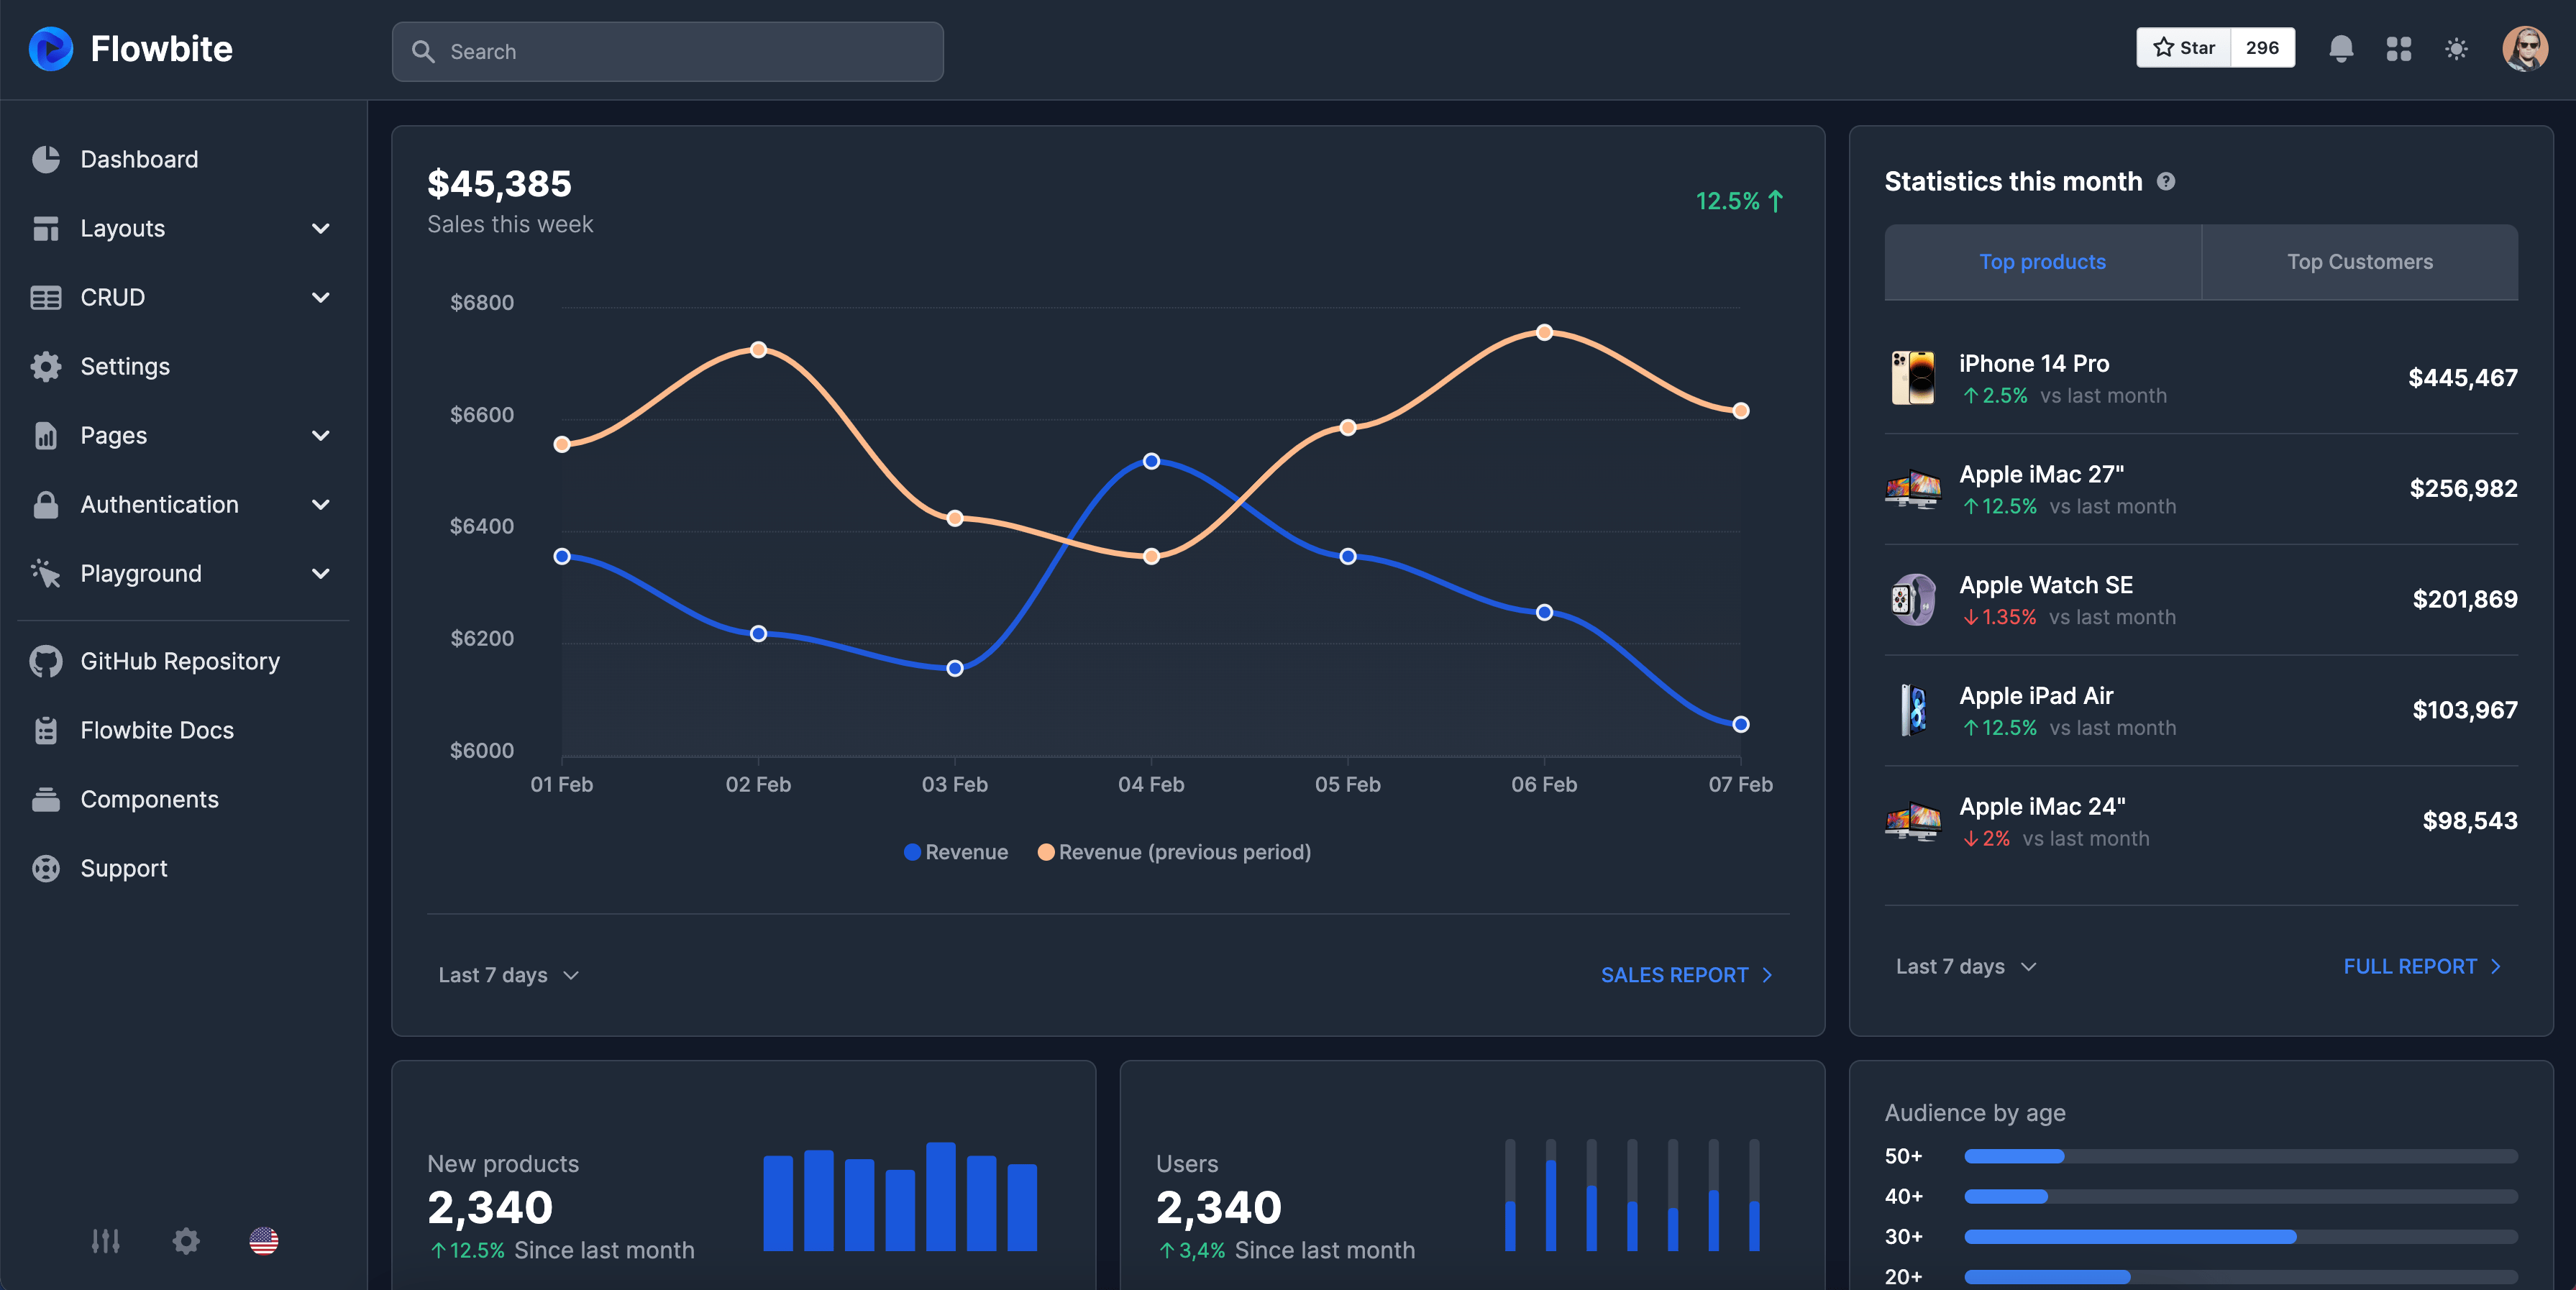Open the notifications bell icon
The width and height of the screenshot is (2576, 1290).
[2340, 49]
